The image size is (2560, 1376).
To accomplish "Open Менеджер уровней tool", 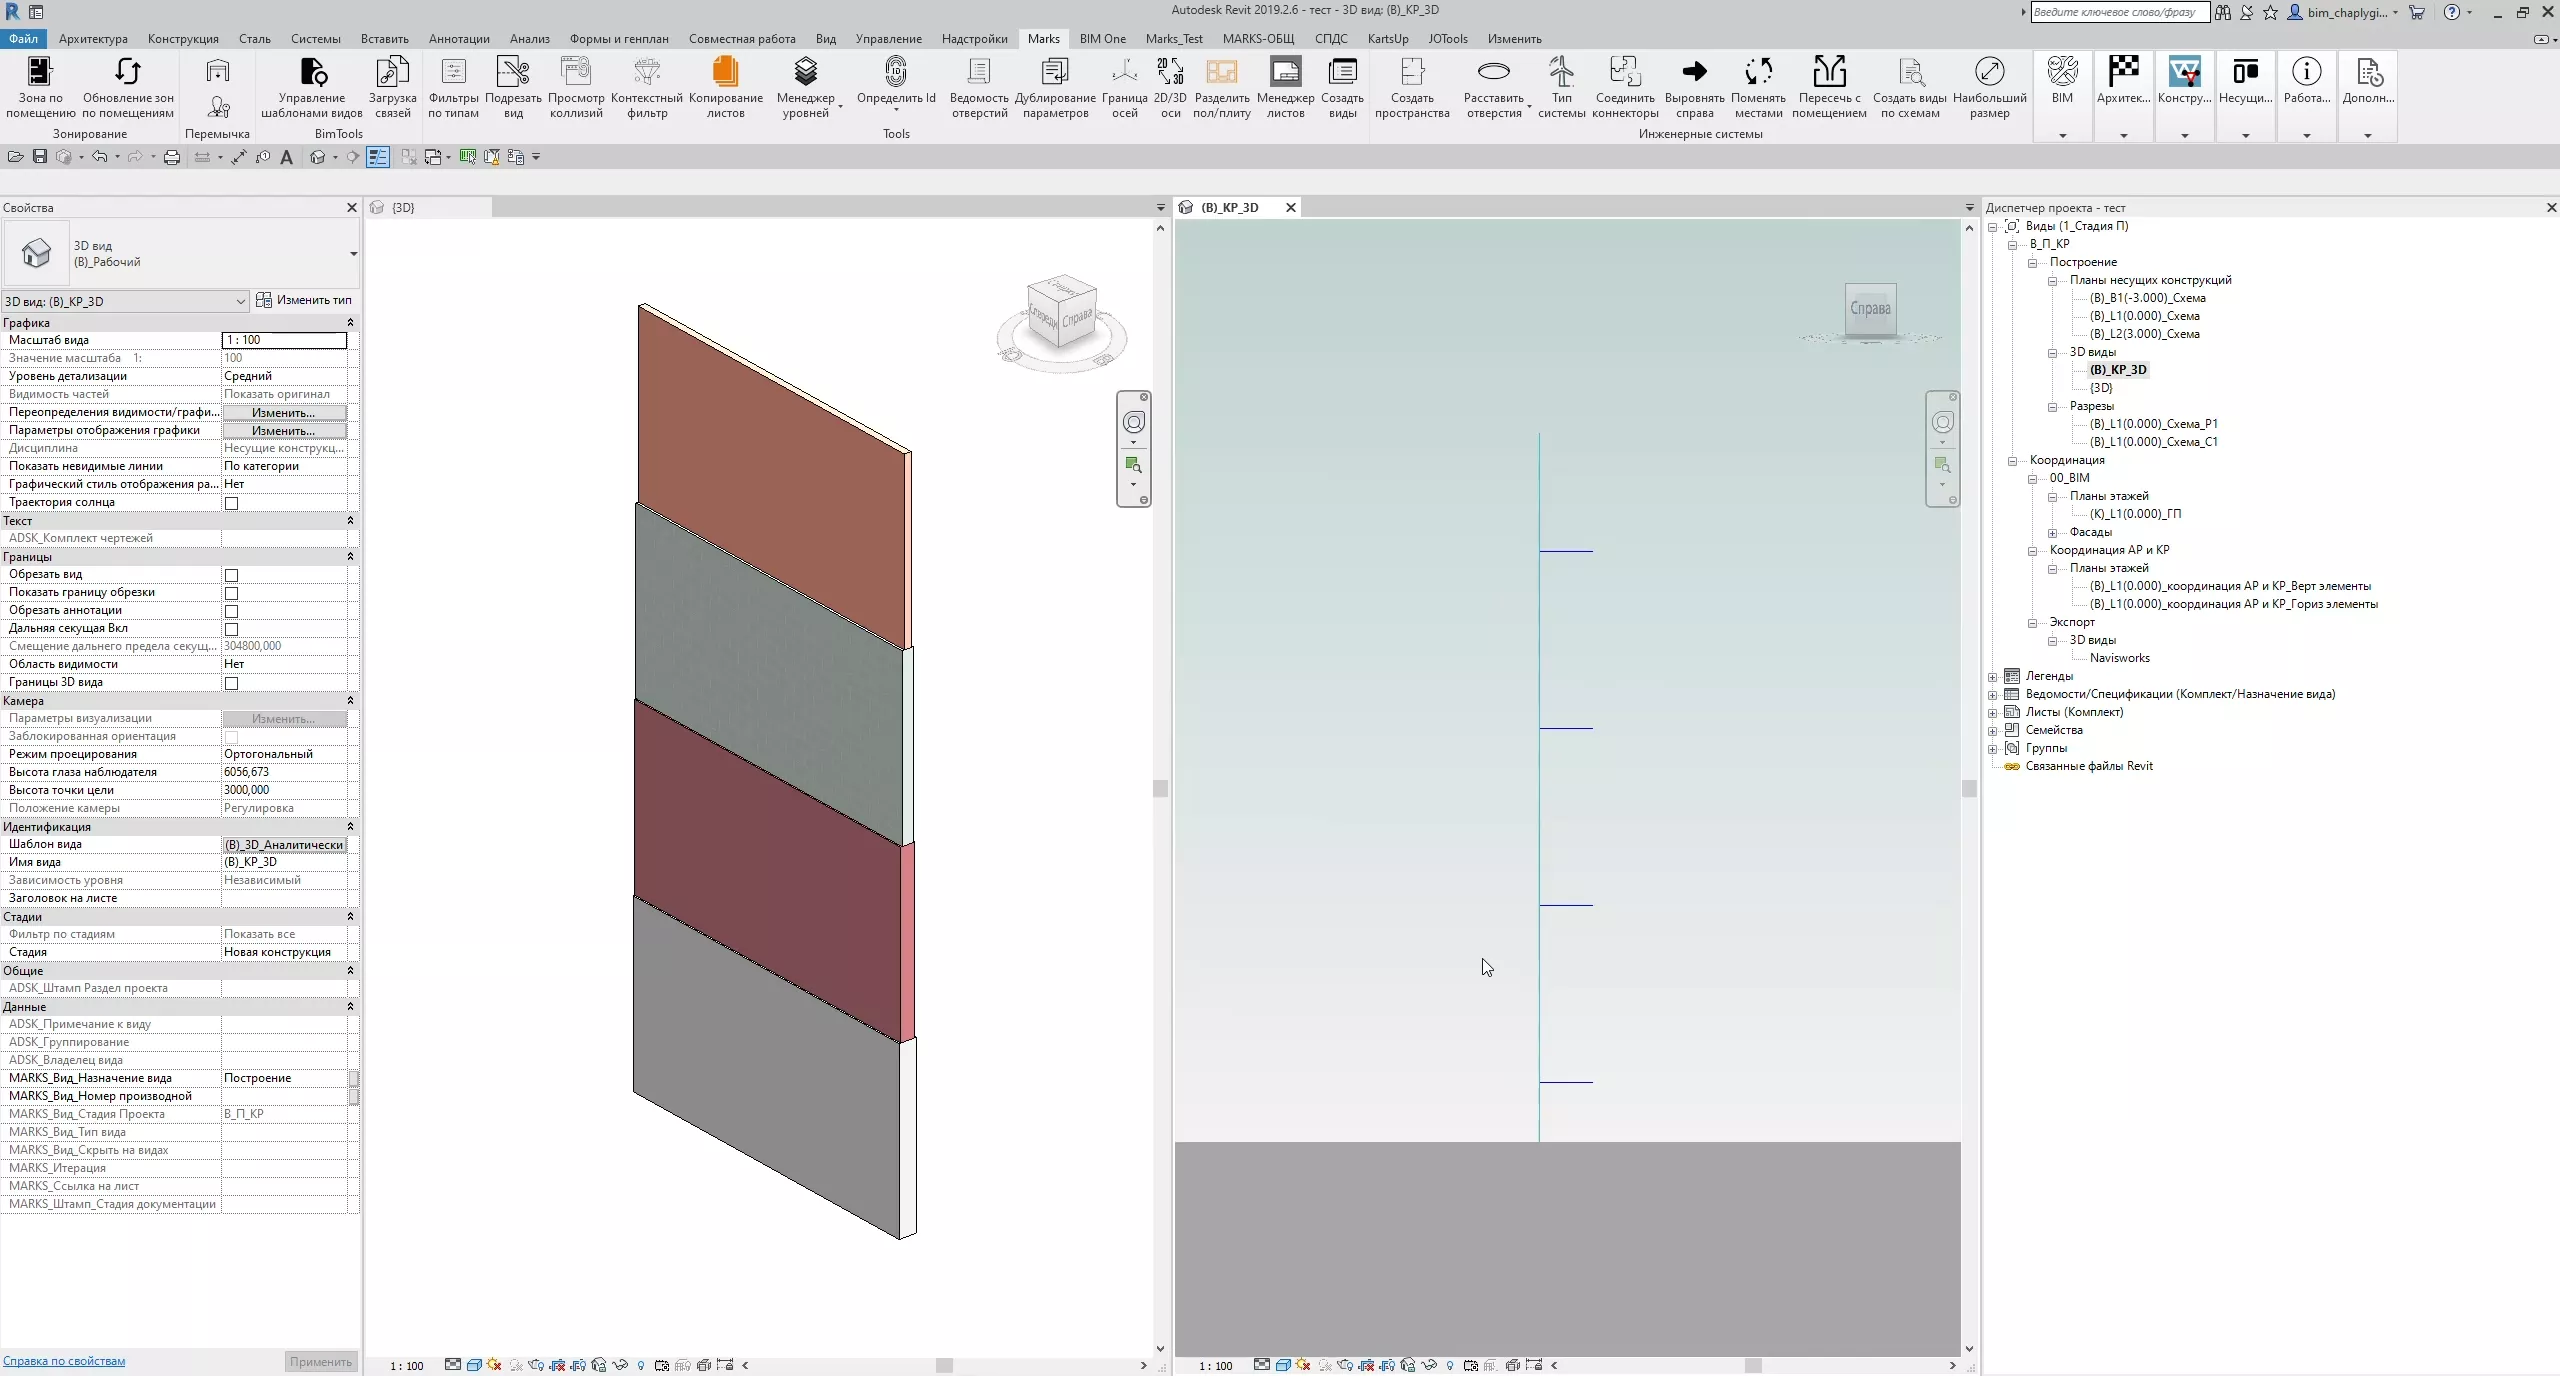I will pyautogui.click(x=805, y=73).
